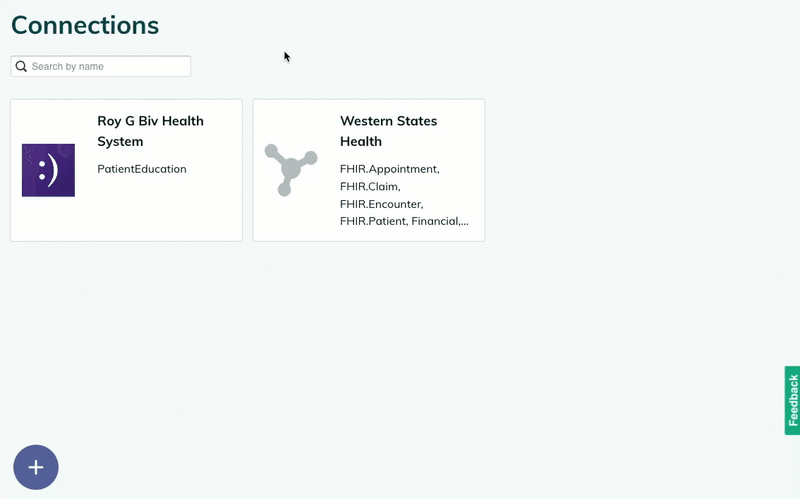Click the FHIR.Patient text

[372, 221]
